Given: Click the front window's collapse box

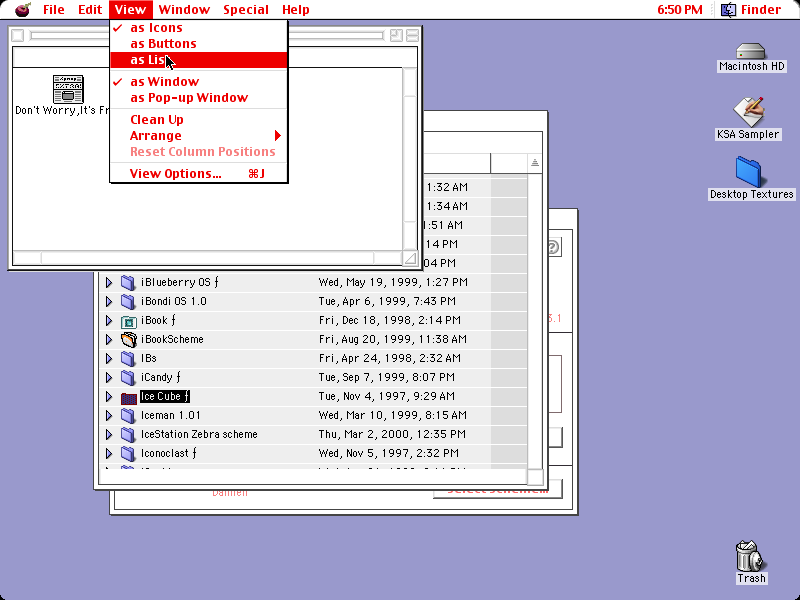Looking at the screenshot, I should (412, 35).
